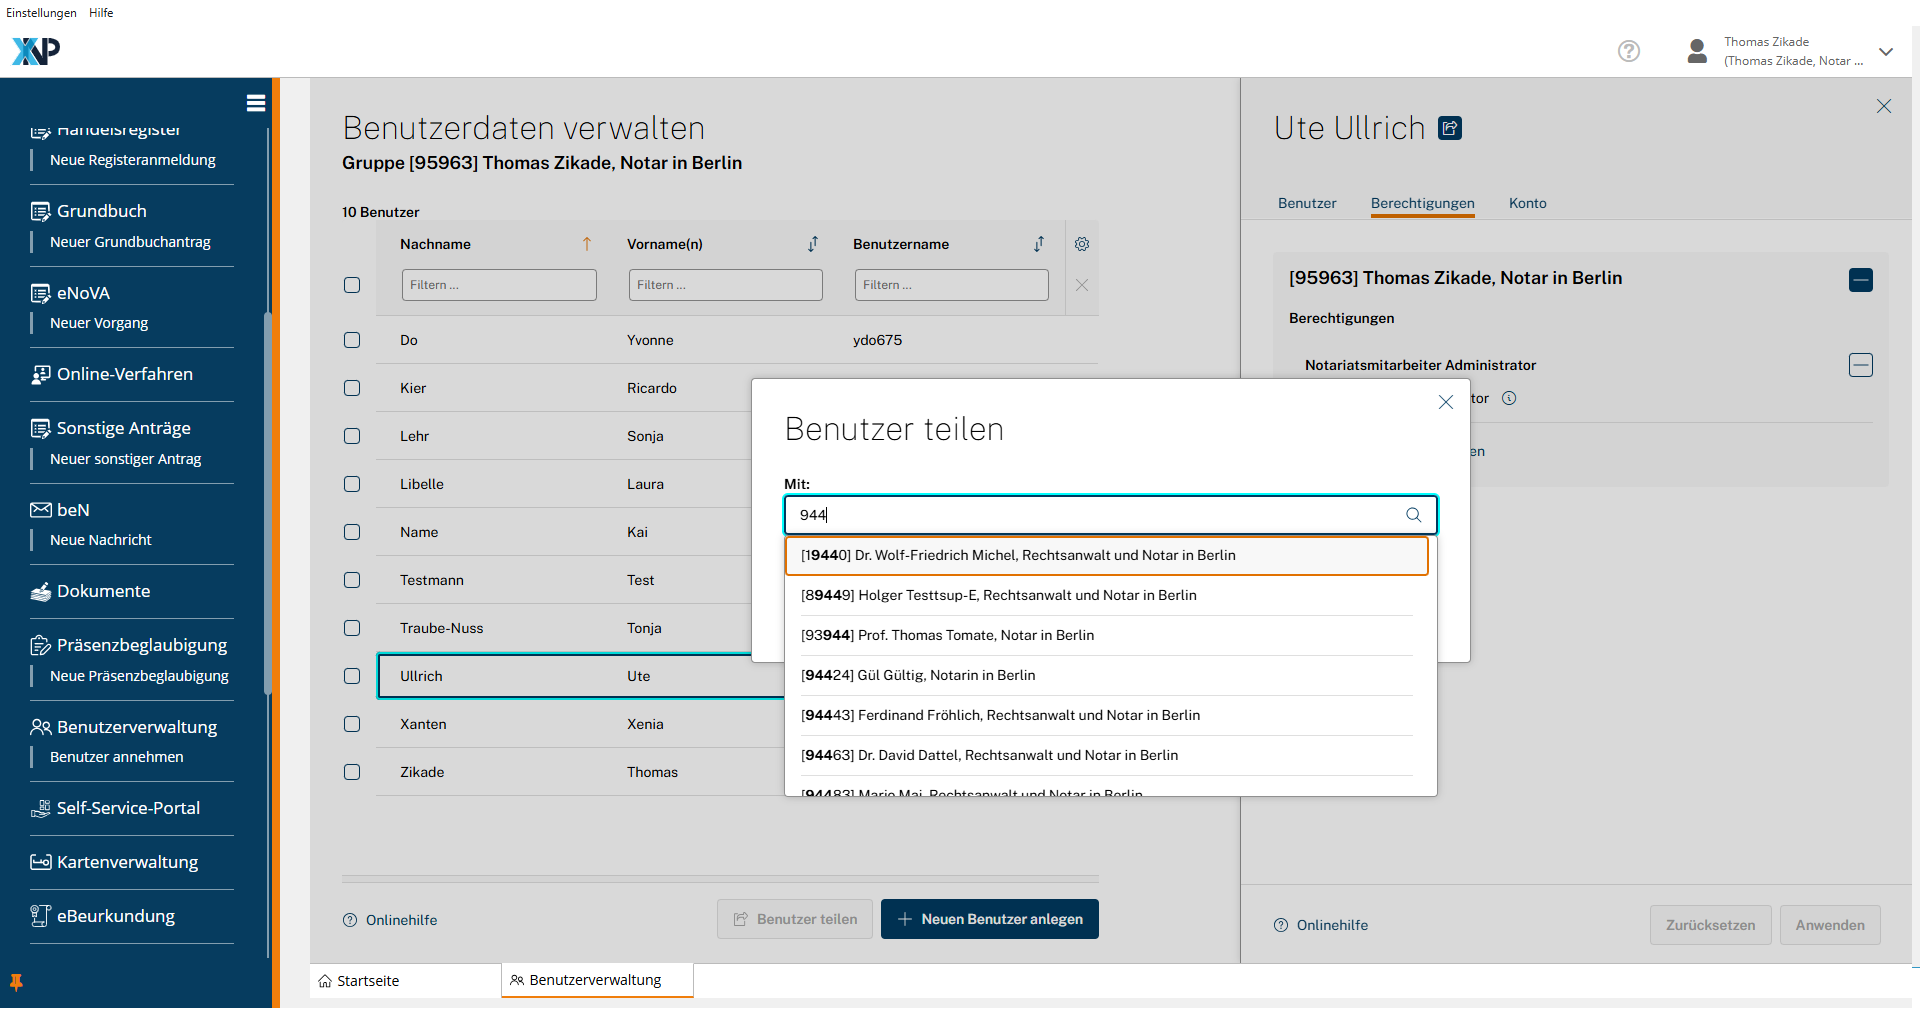
Task: Open the Einstellungen menu
Action: 41,13
